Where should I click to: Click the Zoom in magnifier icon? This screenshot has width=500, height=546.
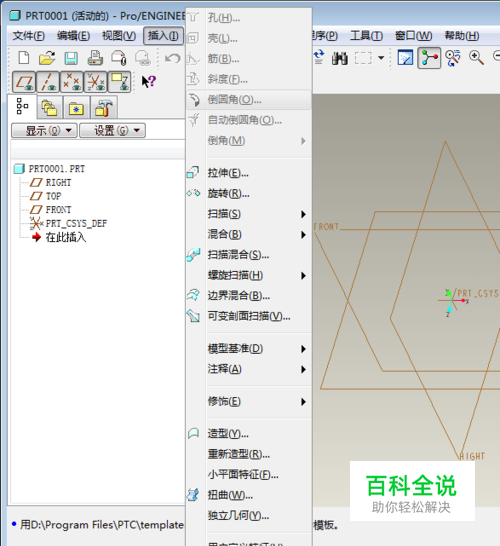click(476, 57)
